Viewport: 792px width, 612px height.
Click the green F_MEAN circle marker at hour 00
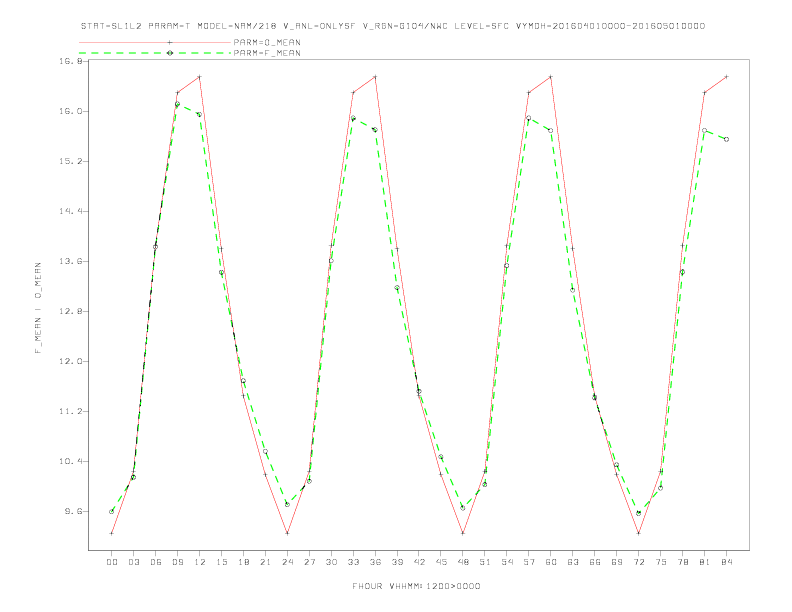tap(112, 512)
